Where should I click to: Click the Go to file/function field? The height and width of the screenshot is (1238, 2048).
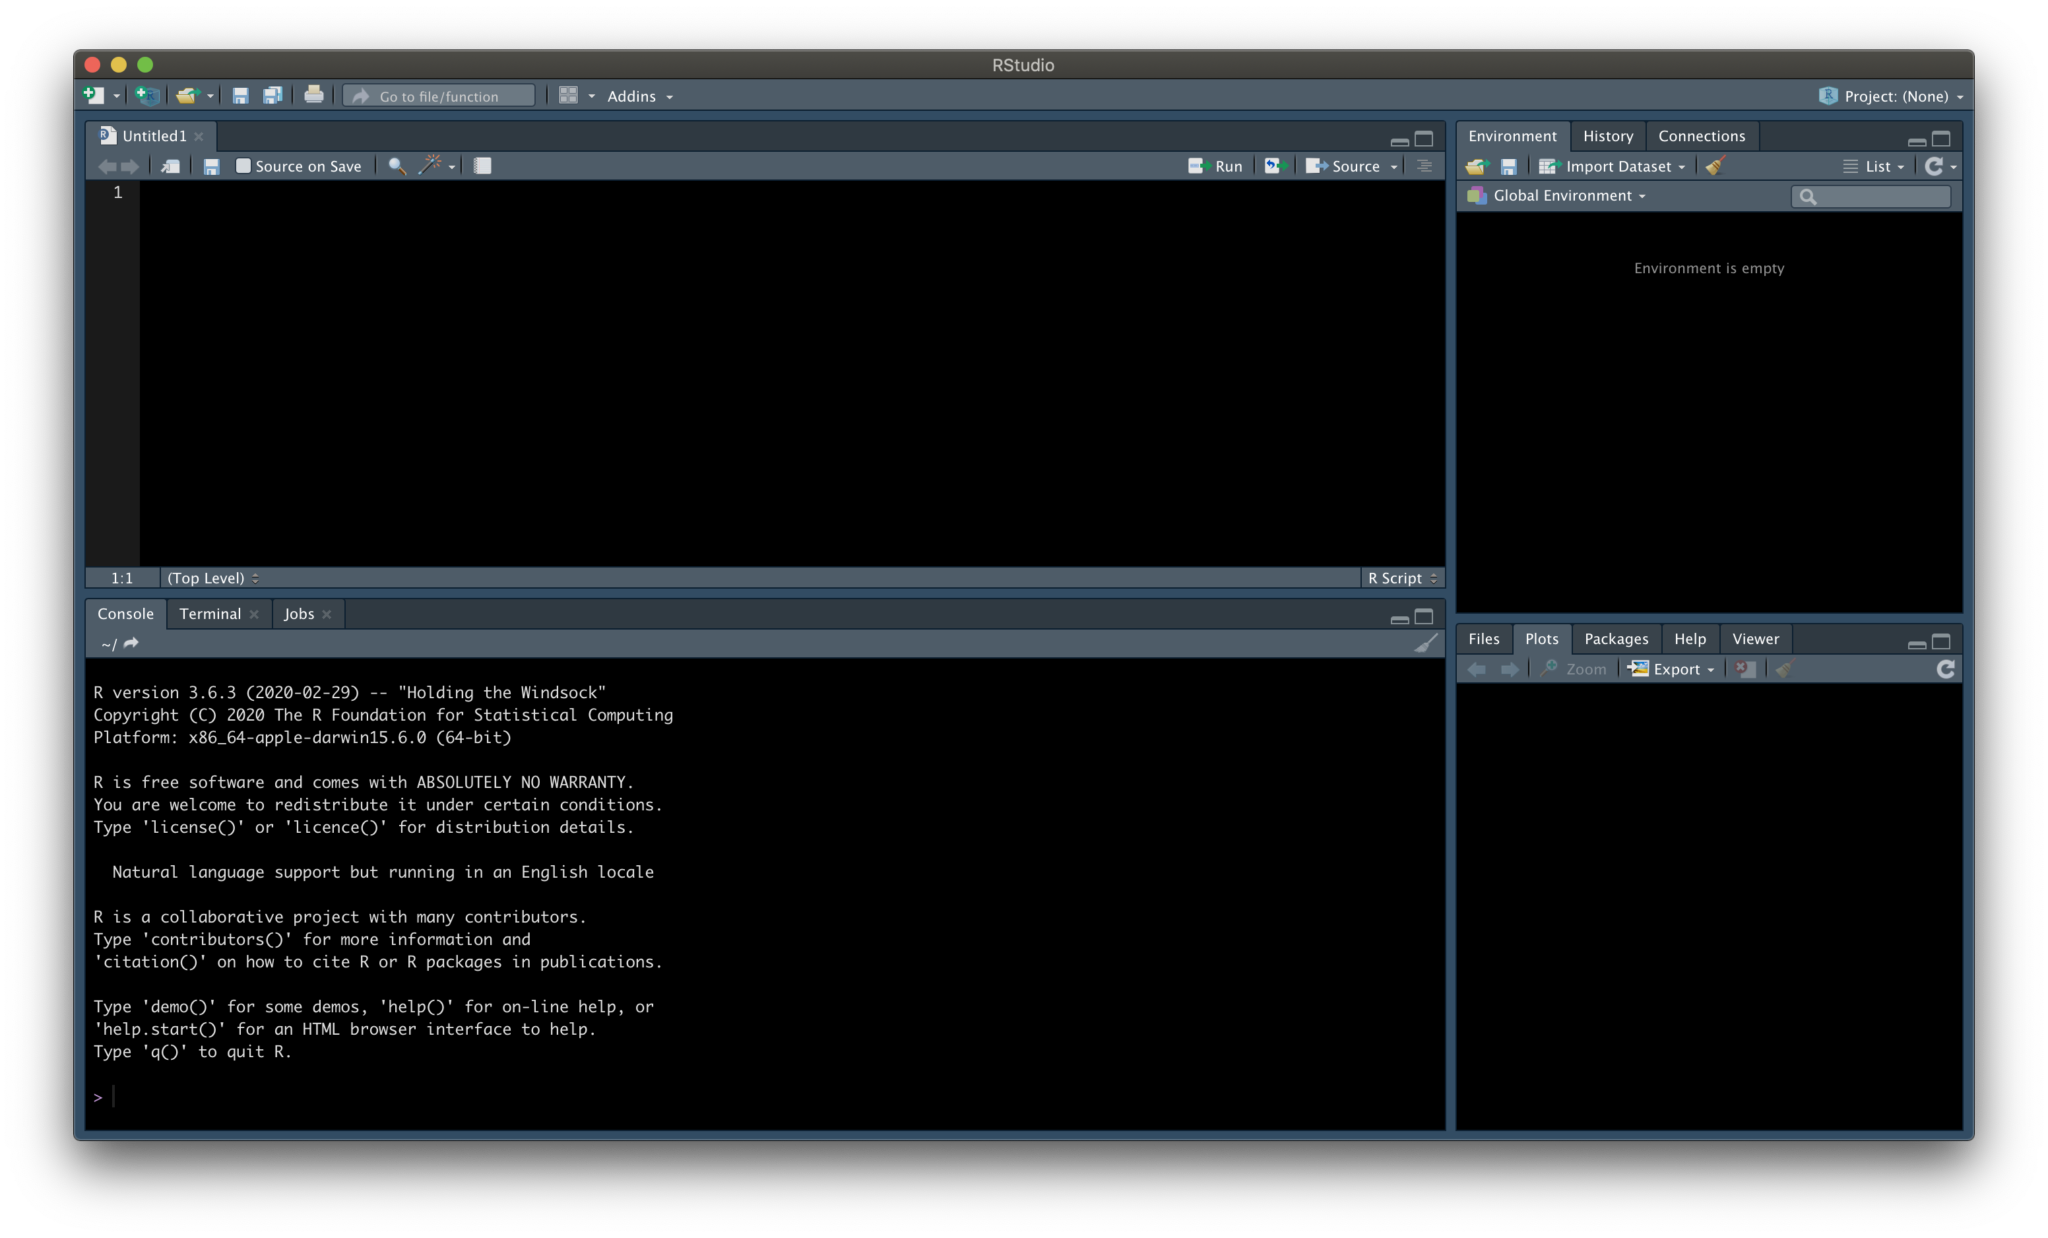click(x=439, y=96)
